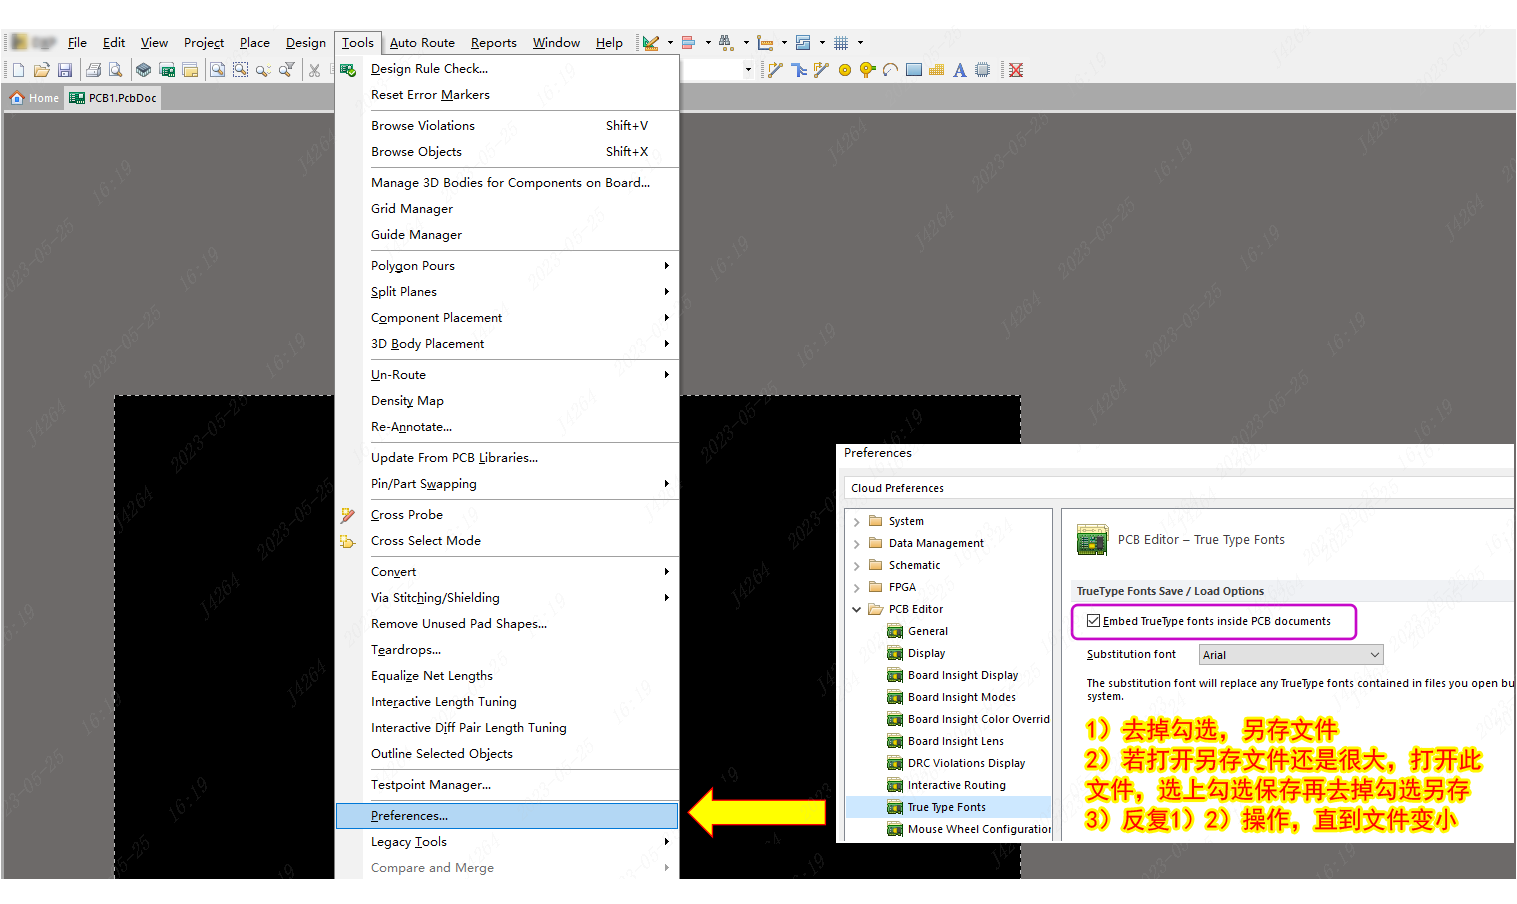Select True Type Fonts in preferences tree
Viewport: 1517px width, 904px height.
coord(946,807)
